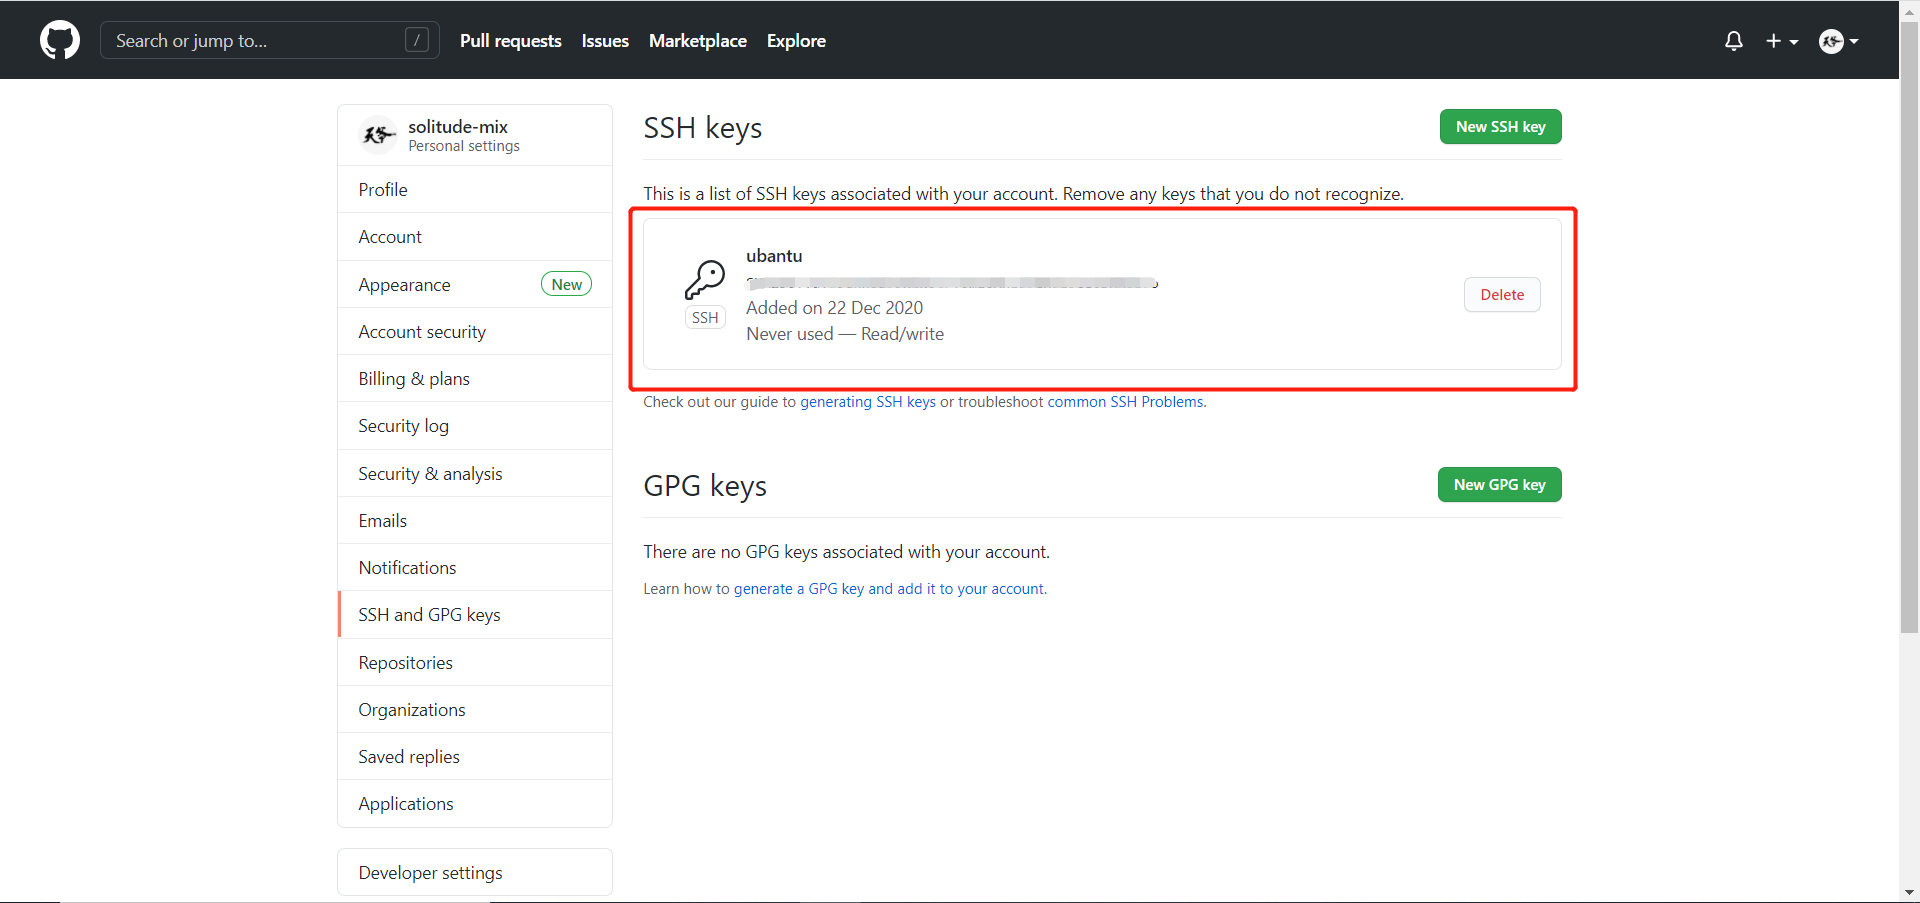Open the GitHub home logo
The width and height of the screenshot is (1920, 903).
pyautogui.click(x=60, y=41)
